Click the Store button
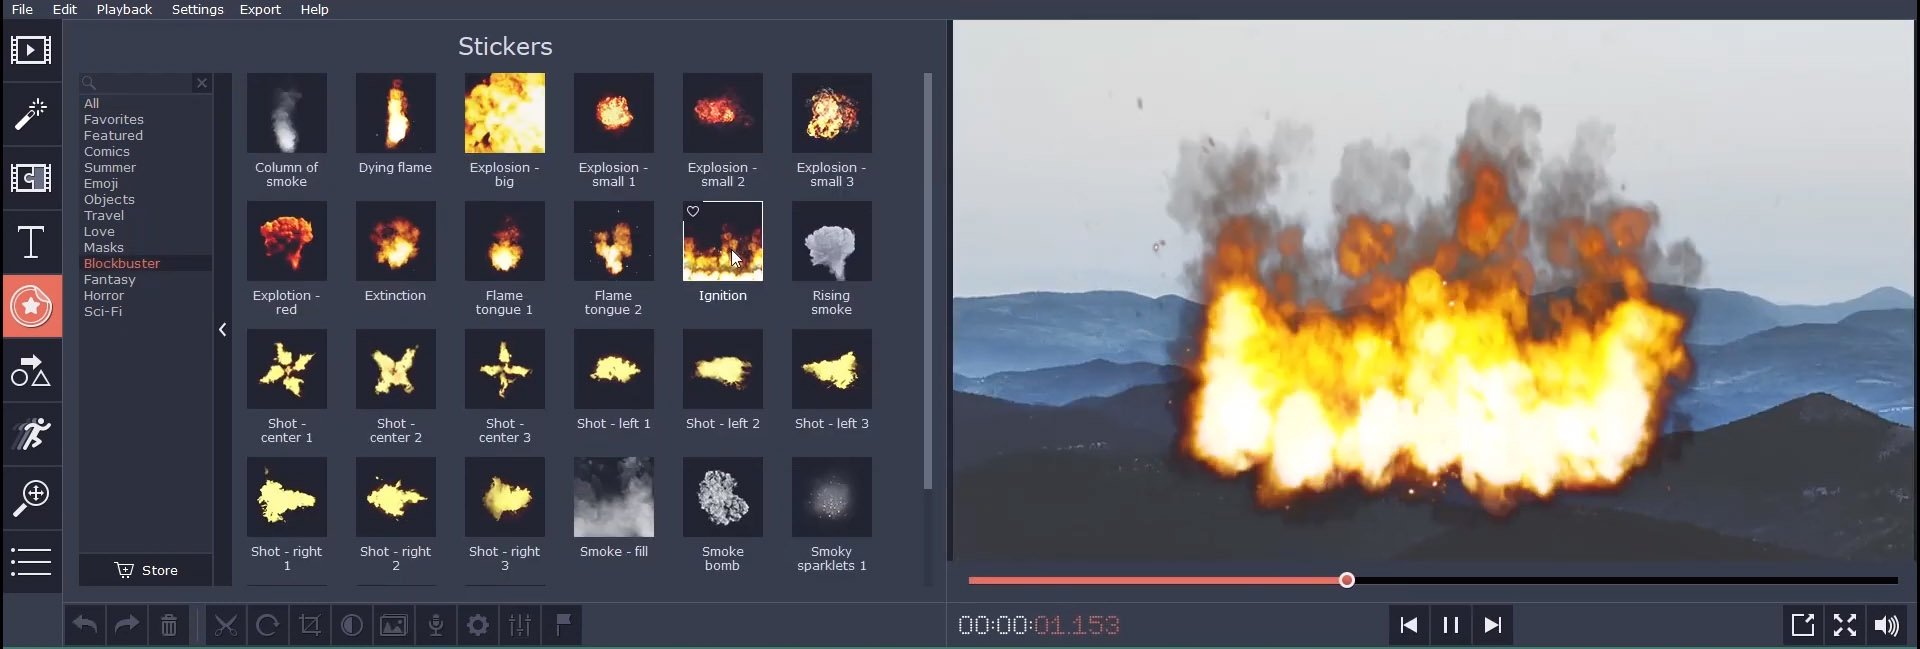1920x649 pixels. [146, 570]
